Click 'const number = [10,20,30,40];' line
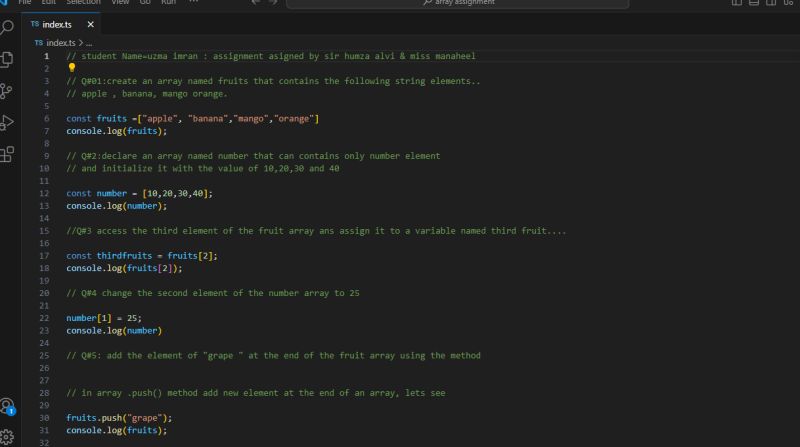 139,193
